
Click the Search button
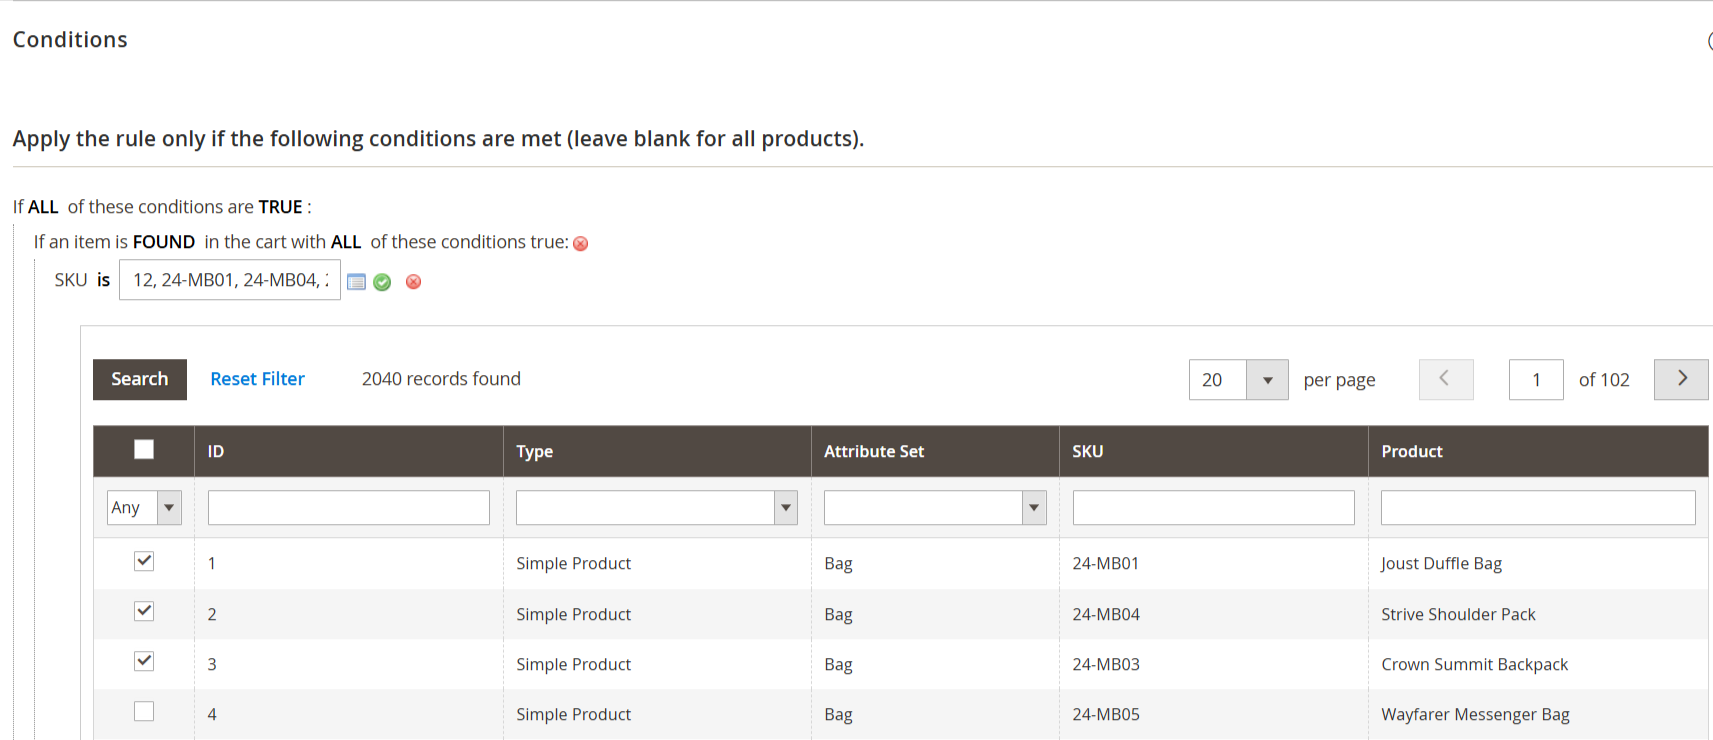(140, 379)
